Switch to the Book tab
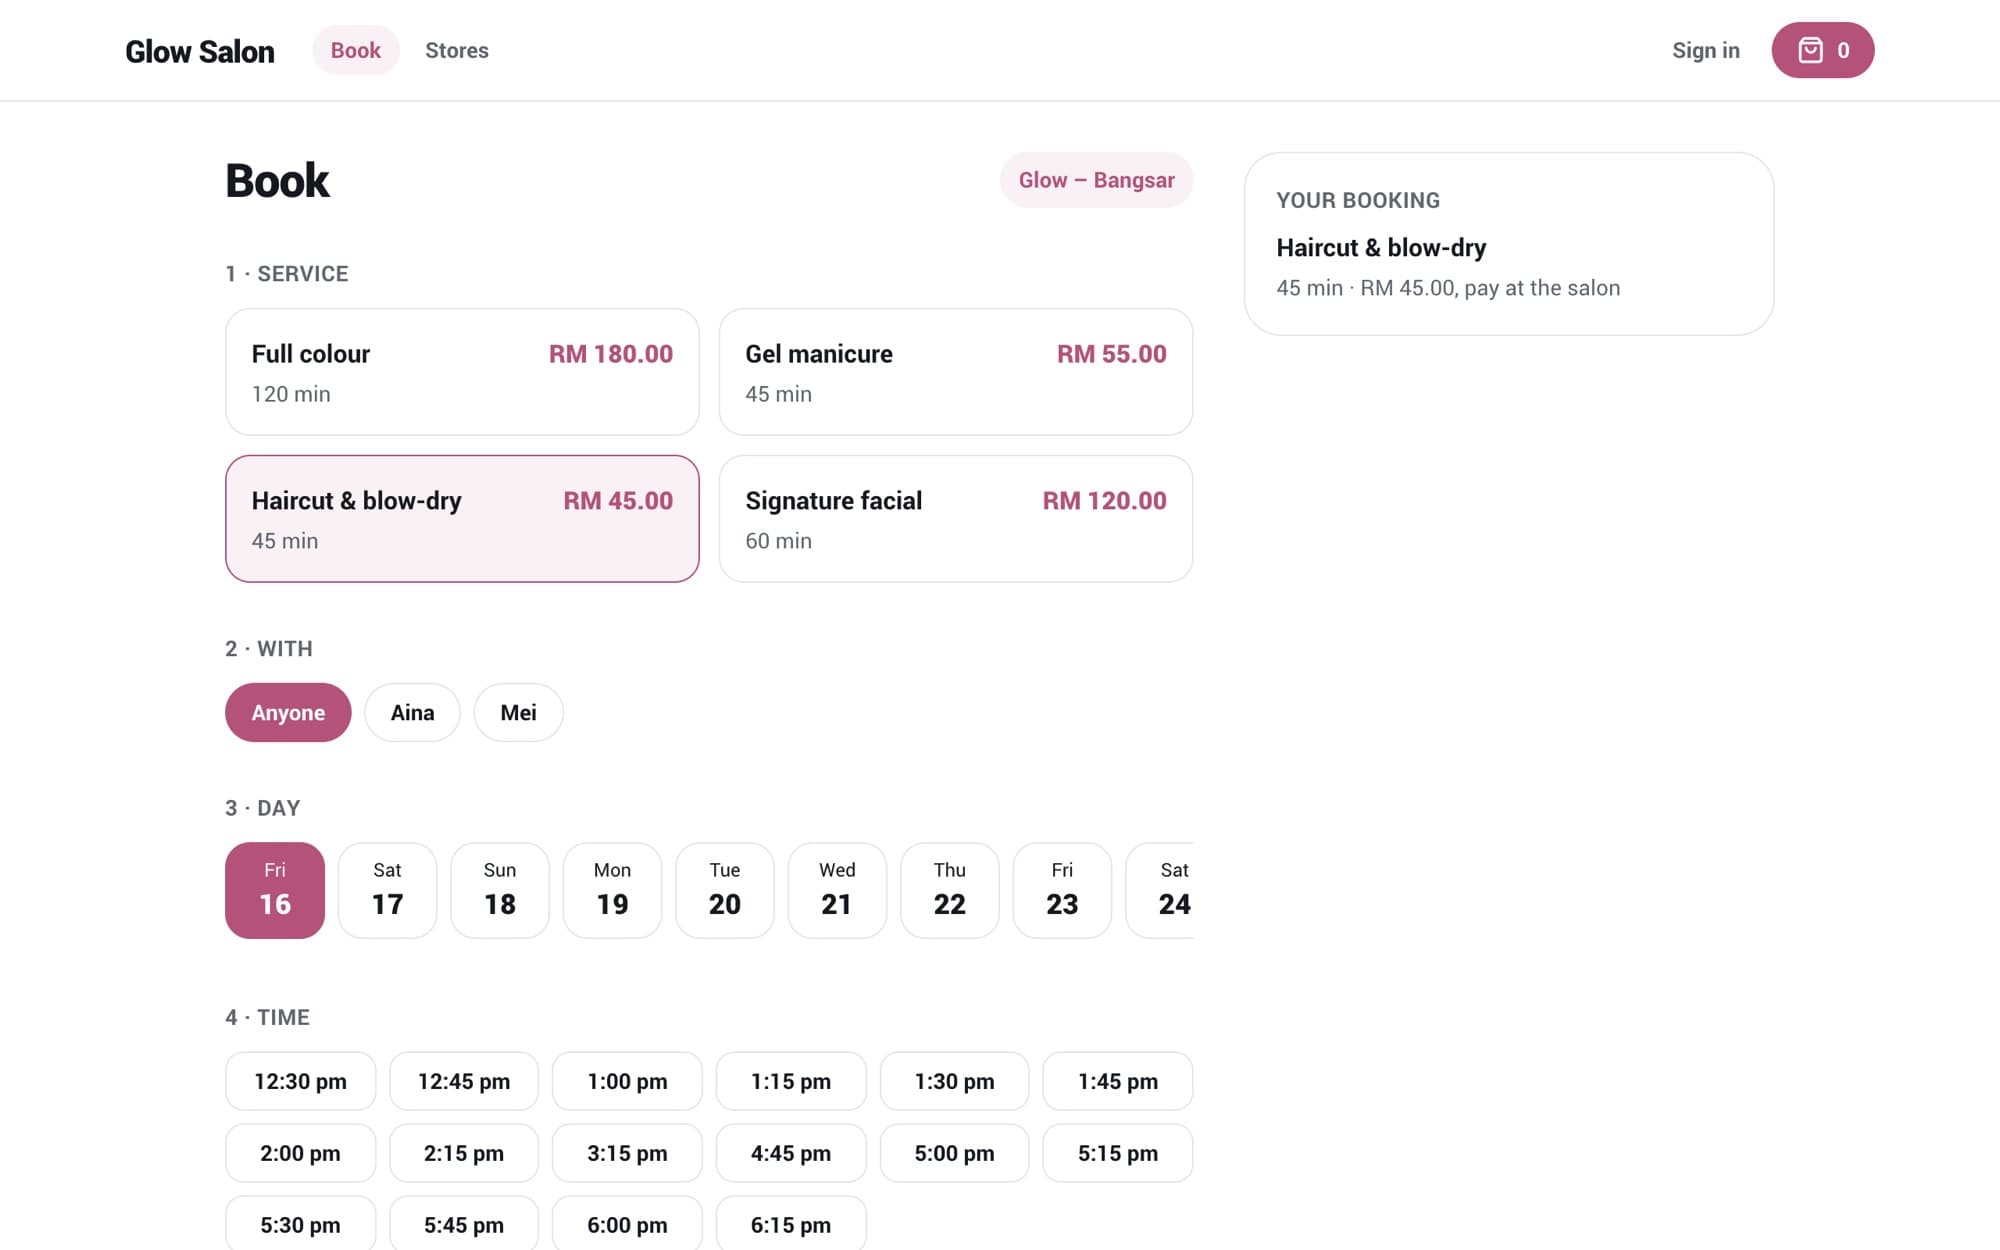Viewport: 2000px width, 1250px height. point(355,50)
